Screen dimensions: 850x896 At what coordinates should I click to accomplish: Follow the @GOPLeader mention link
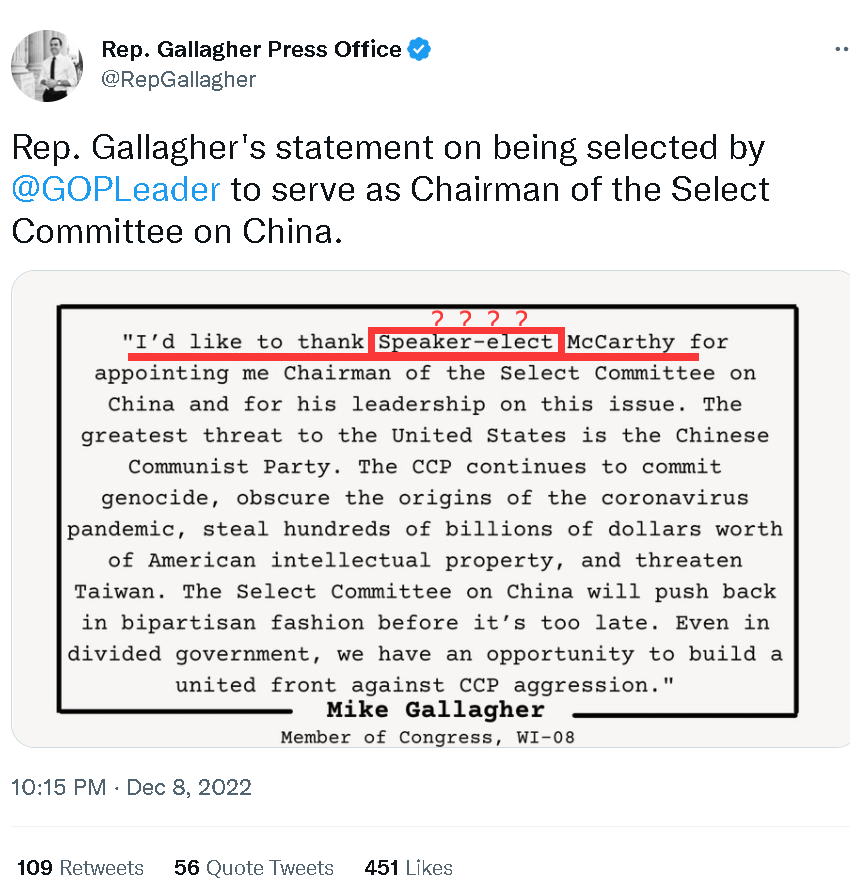coord(115,189)
